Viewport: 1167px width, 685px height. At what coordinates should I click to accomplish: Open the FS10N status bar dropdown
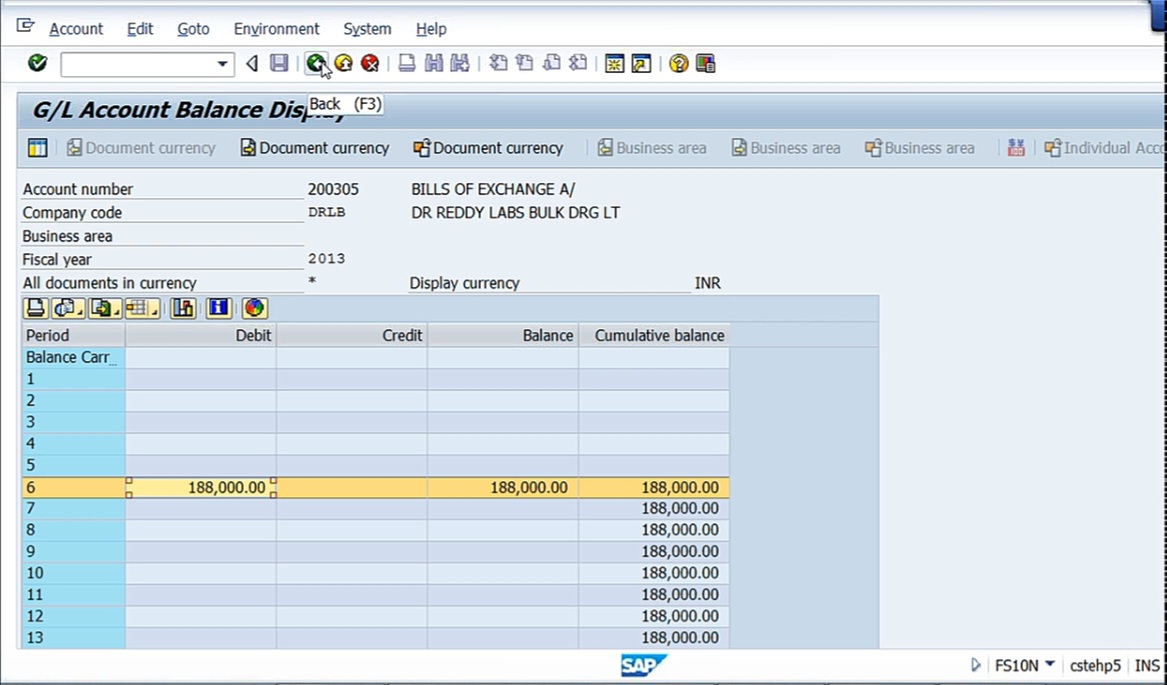[x=1050, y=664]
